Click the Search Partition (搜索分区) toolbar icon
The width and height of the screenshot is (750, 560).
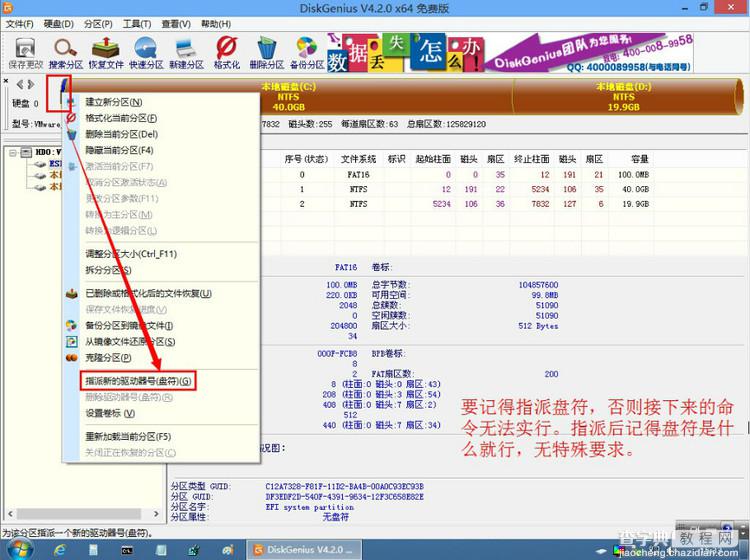point(66,53)
